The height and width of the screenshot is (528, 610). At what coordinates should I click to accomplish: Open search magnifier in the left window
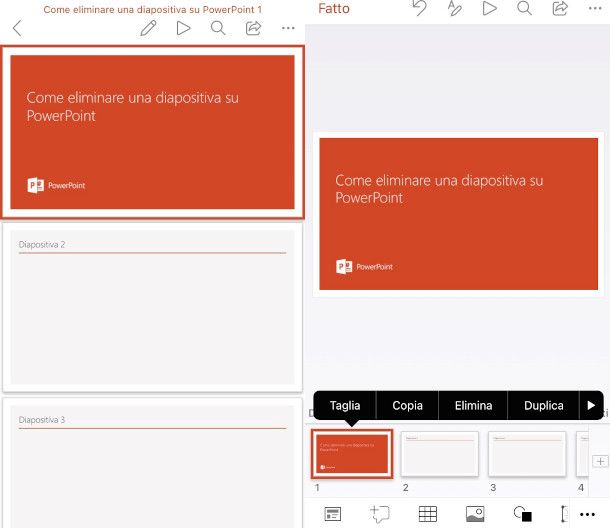218,28
